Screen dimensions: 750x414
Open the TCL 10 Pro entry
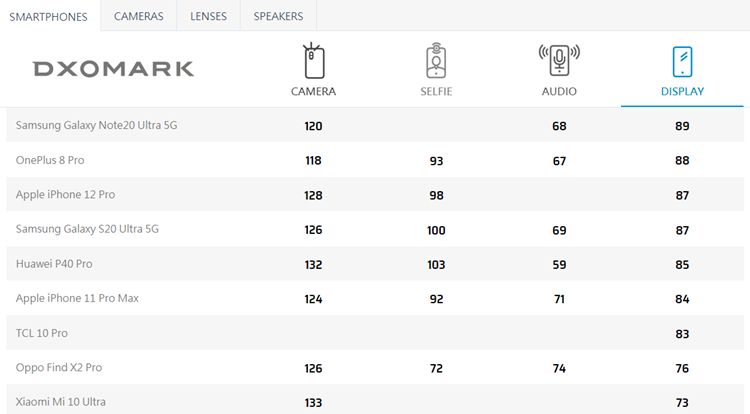point(42,333)
